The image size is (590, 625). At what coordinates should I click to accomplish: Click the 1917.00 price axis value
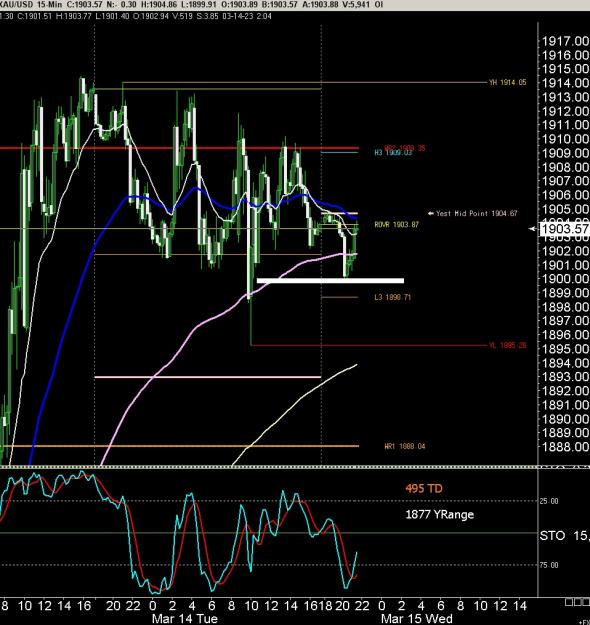(565, 41)
